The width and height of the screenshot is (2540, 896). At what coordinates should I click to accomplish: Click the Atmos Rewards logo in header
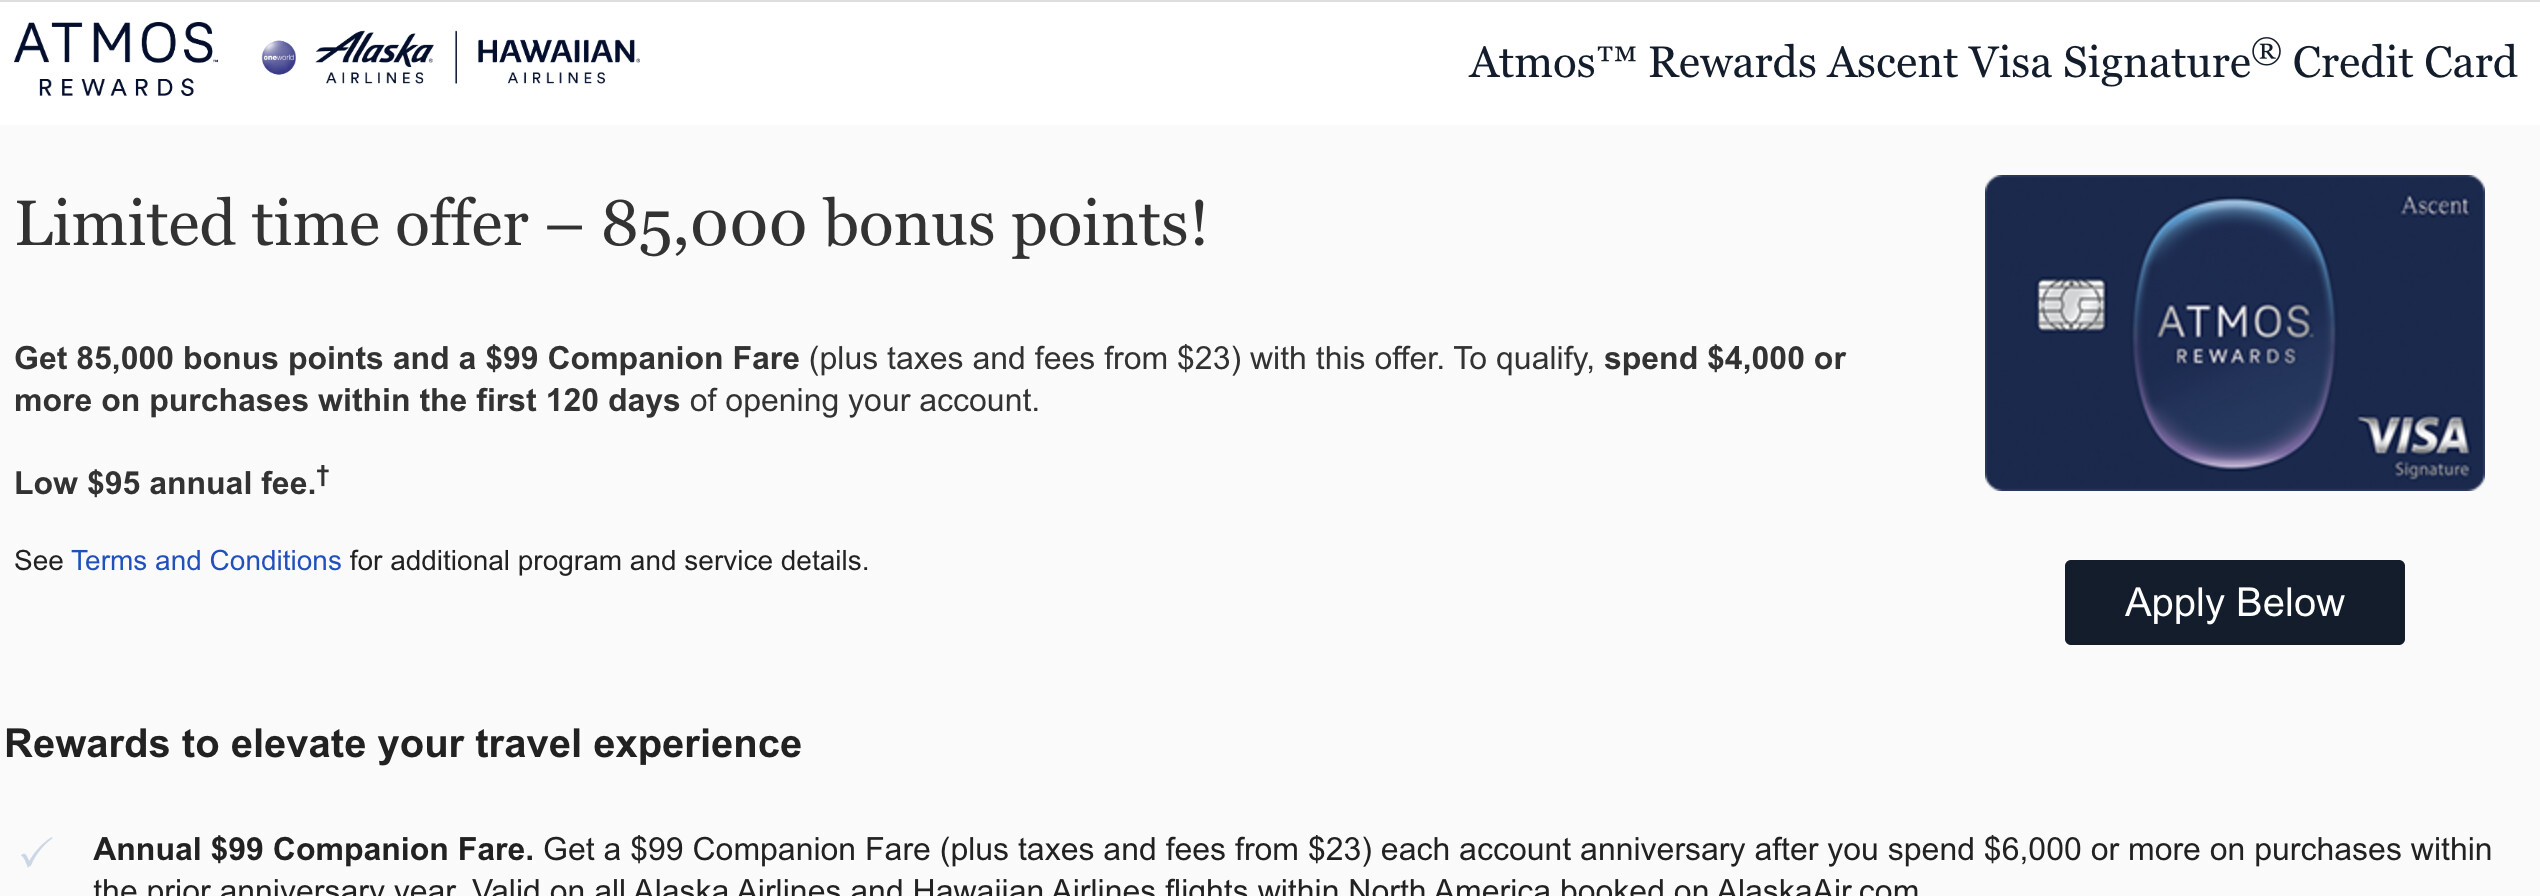coord(116,59)
